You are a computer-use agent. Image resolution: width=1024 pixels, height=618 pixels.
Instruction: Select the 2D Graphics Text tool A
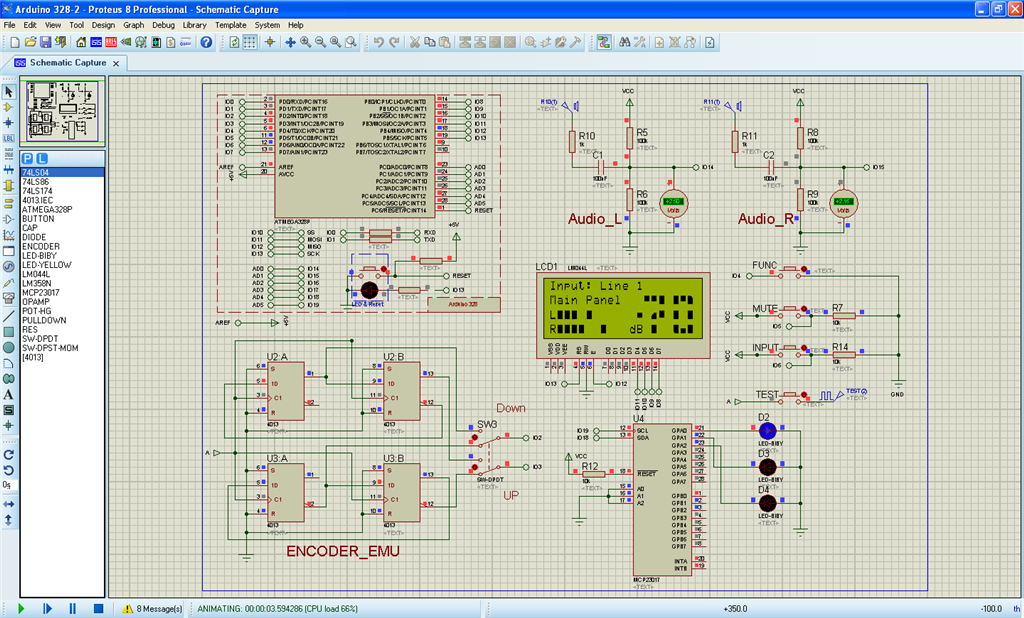click(x=8, y=395)
